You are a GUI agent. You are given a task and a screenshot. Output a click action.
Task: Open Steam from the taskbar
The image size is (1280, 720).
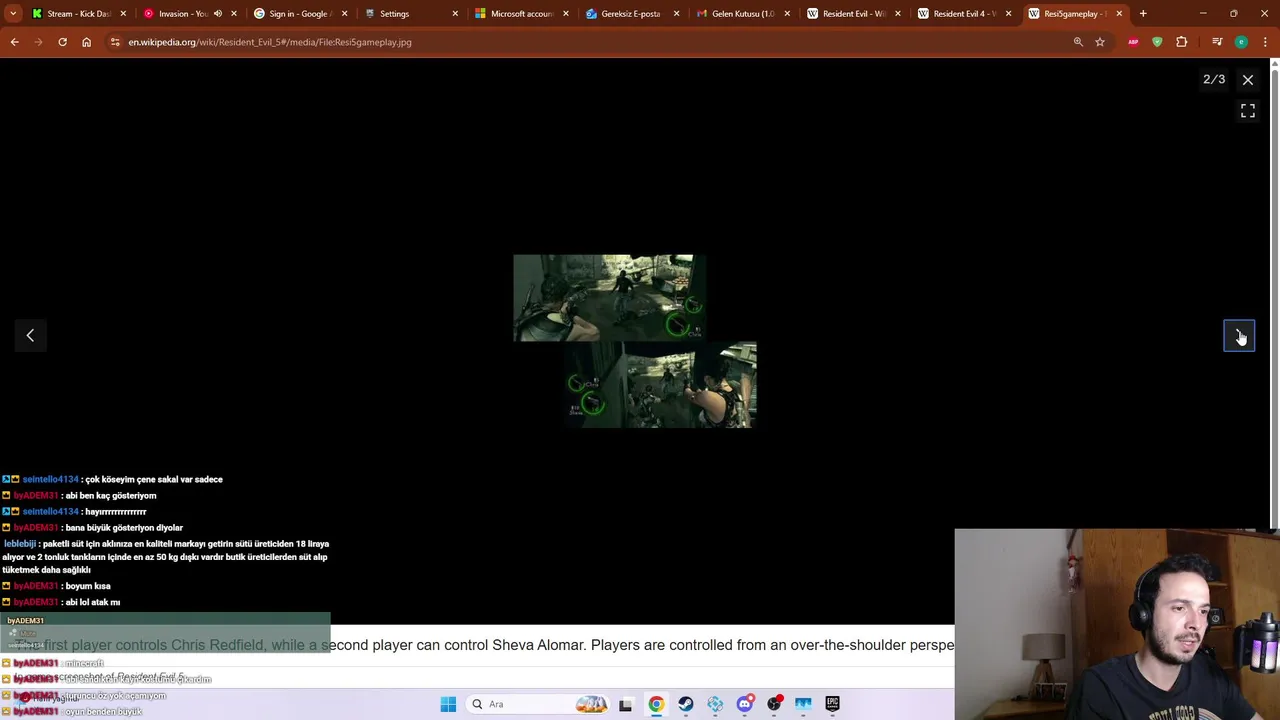point(685,704)
